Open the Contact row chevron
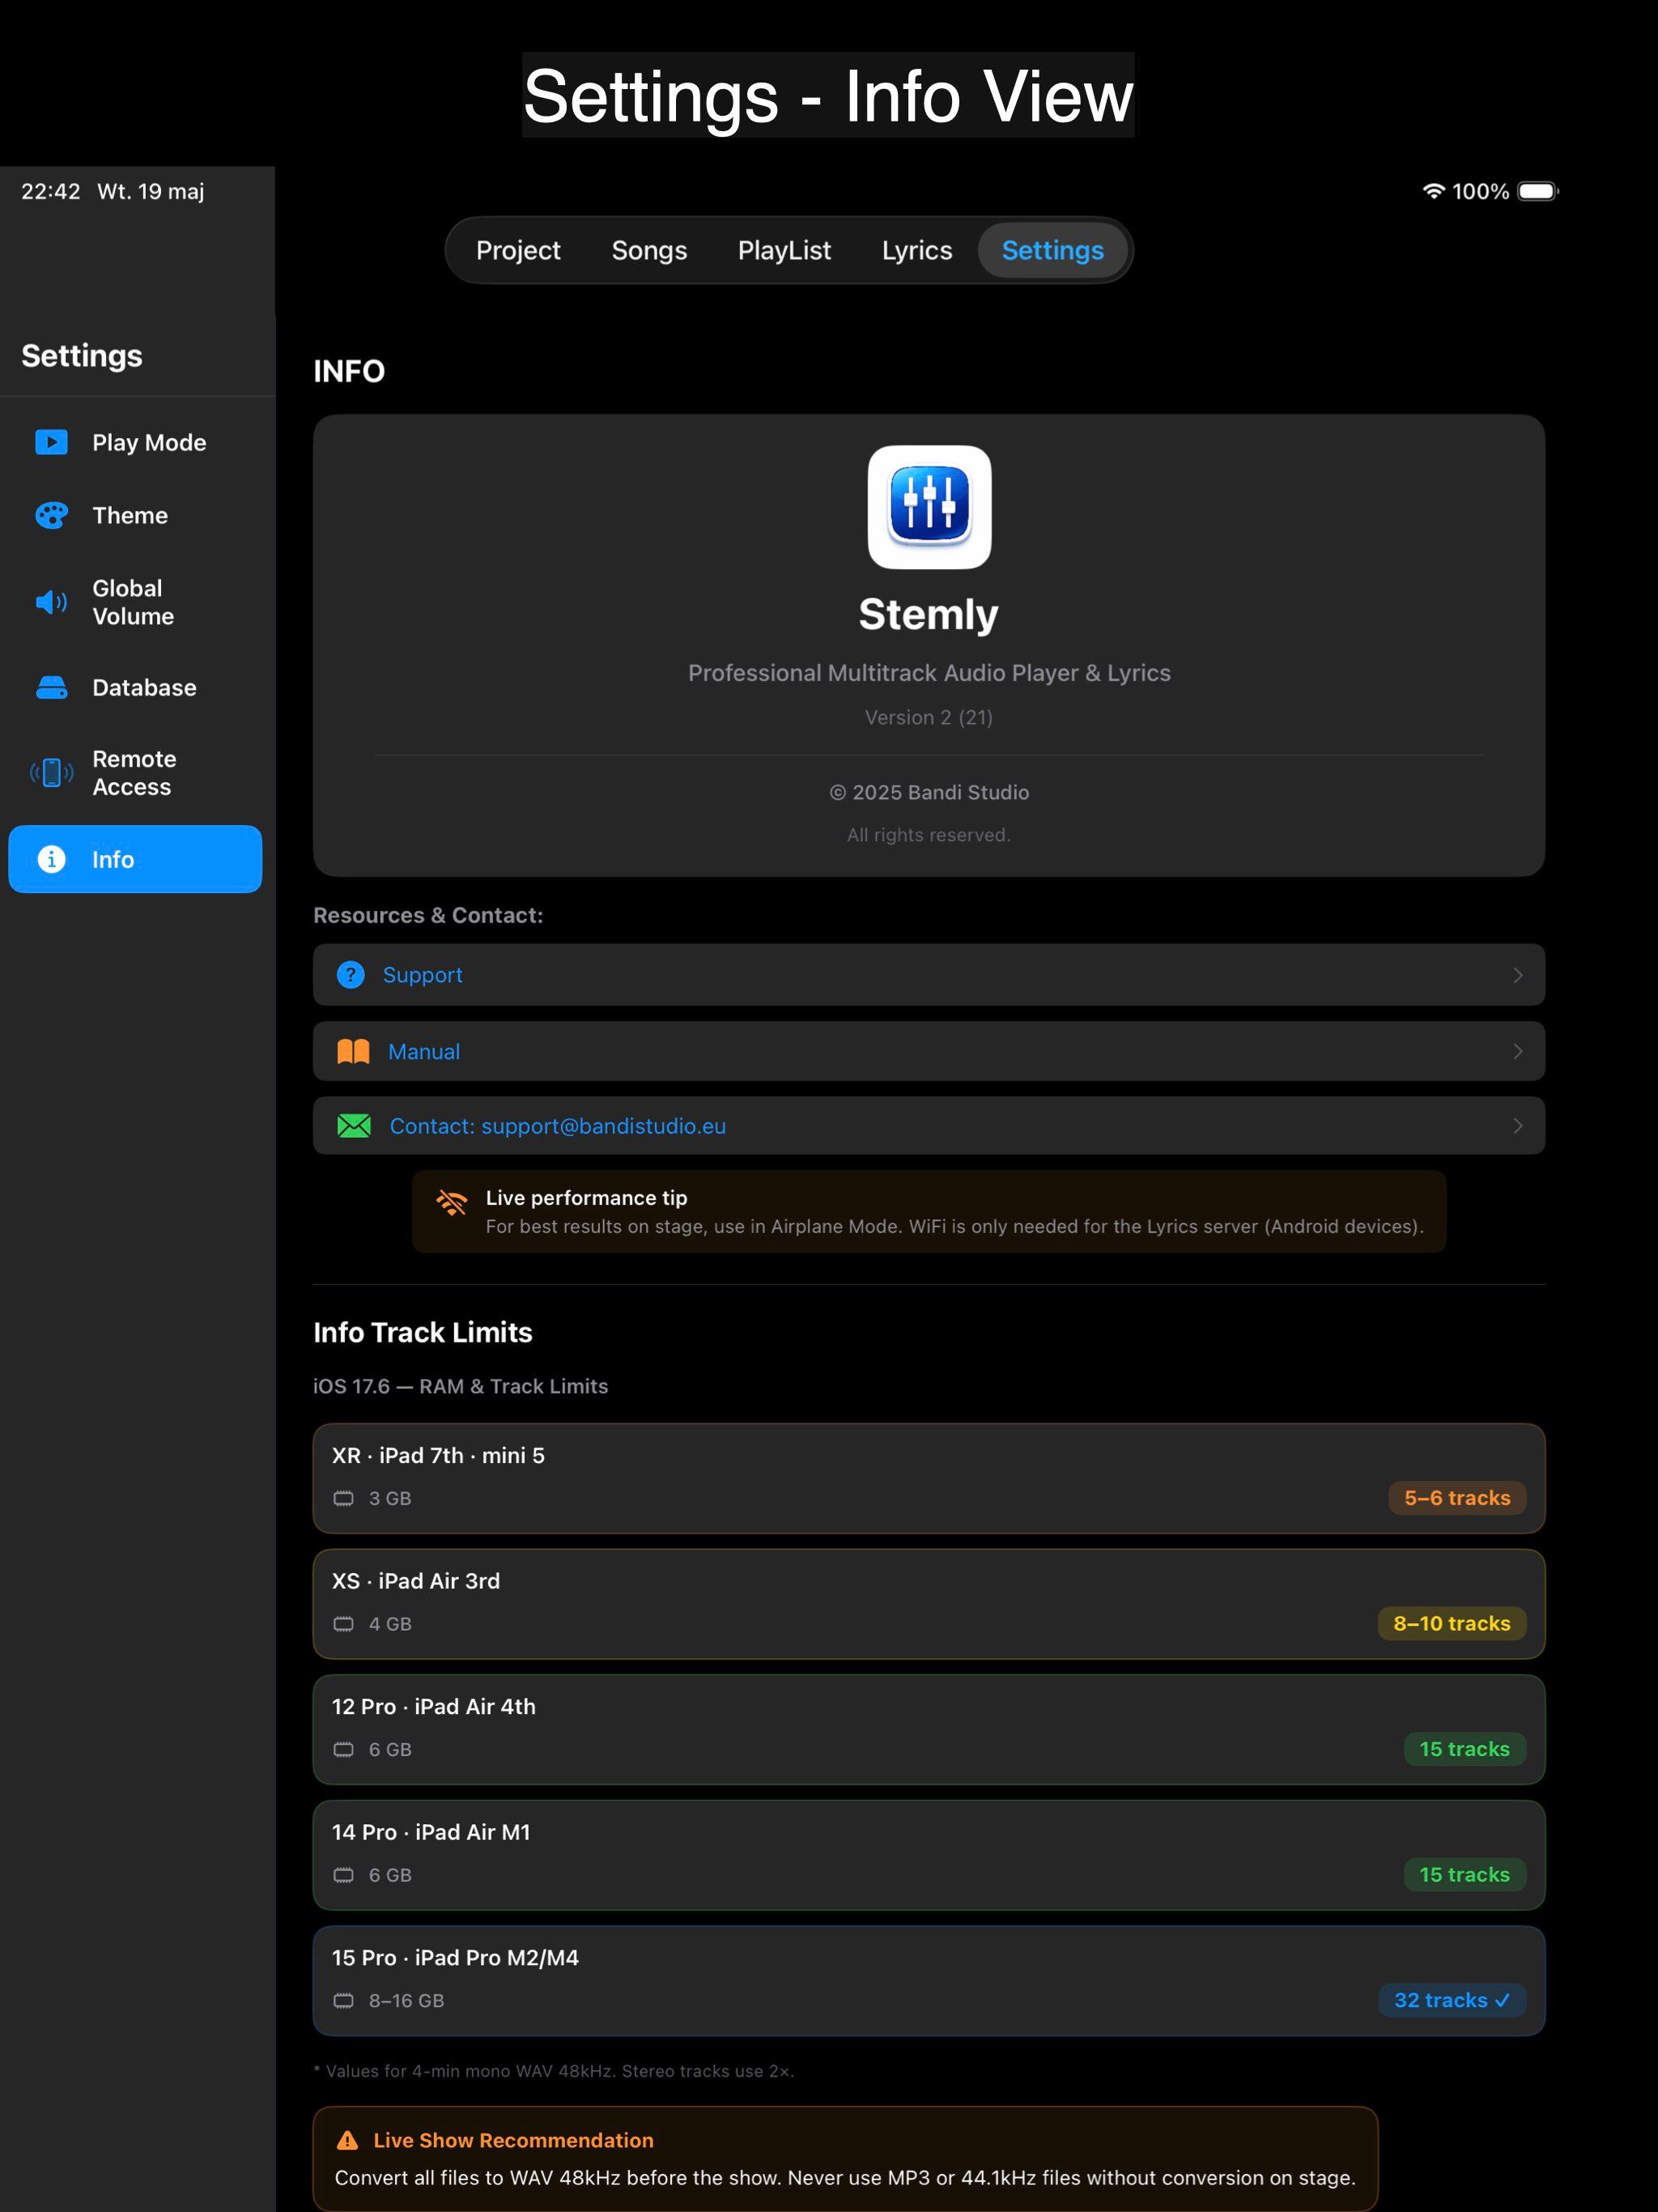The image size is (1658, 2212). tap(1518, 1126)
